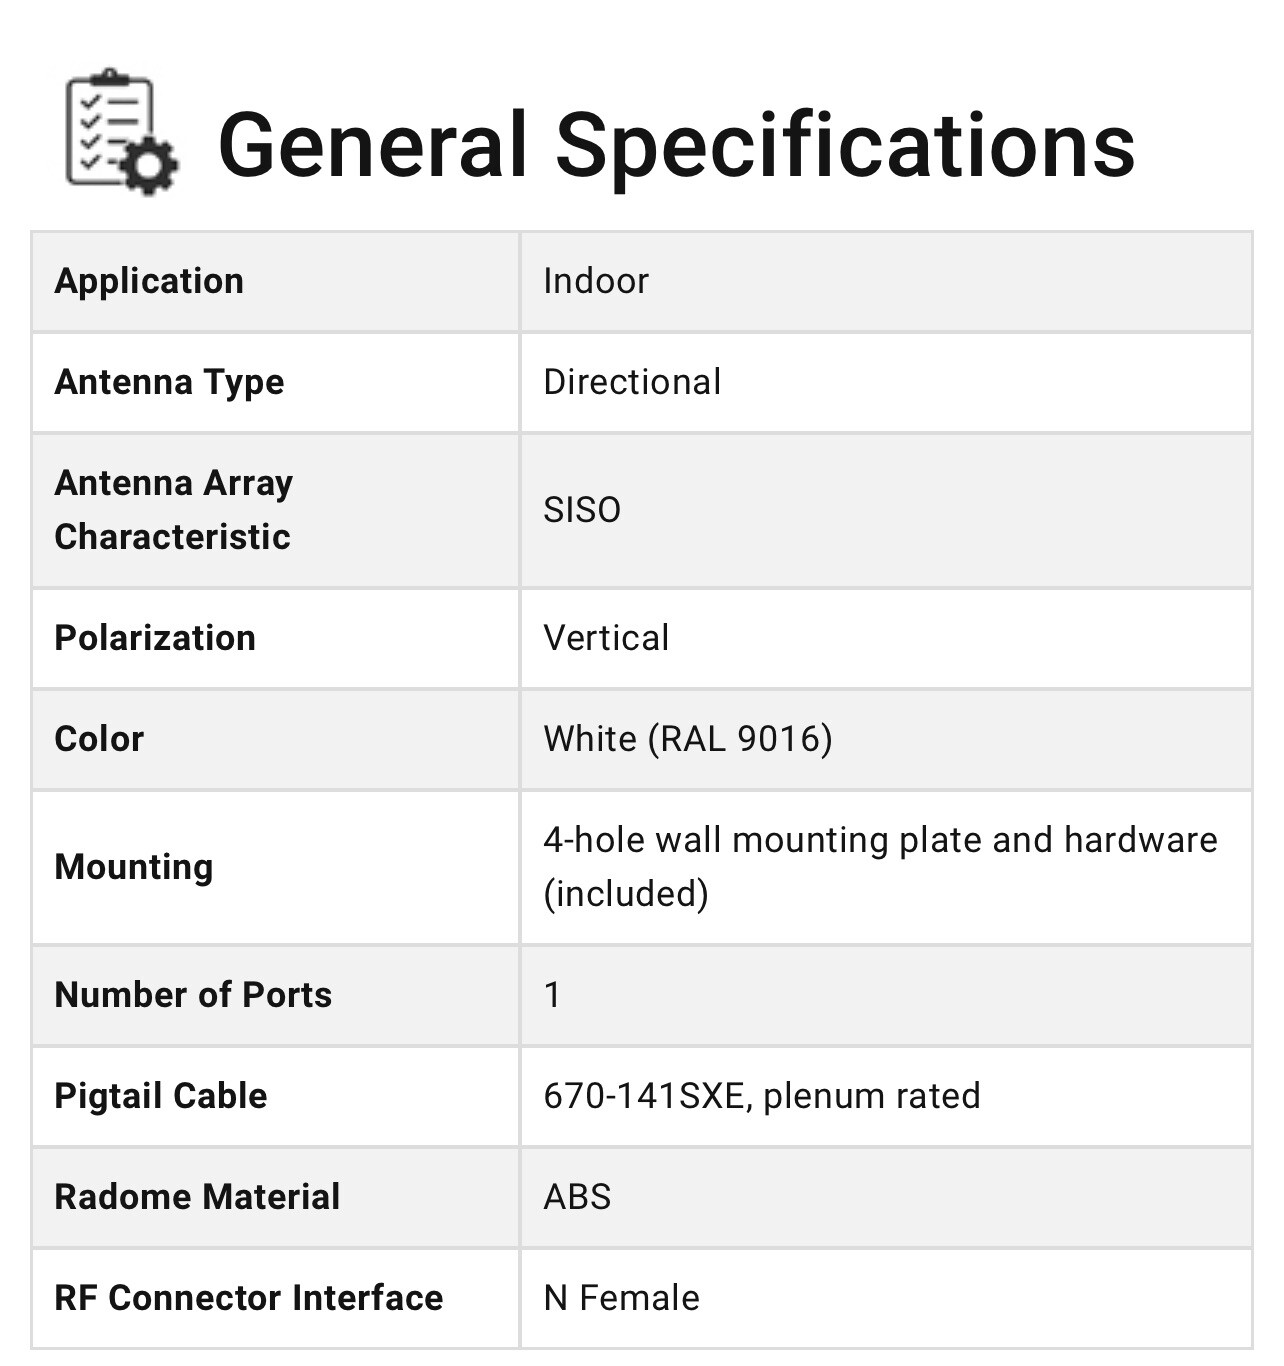Screen dimensions: 1284x1366
Task: Click the General Specifications heading
Action: pos(676,145)
